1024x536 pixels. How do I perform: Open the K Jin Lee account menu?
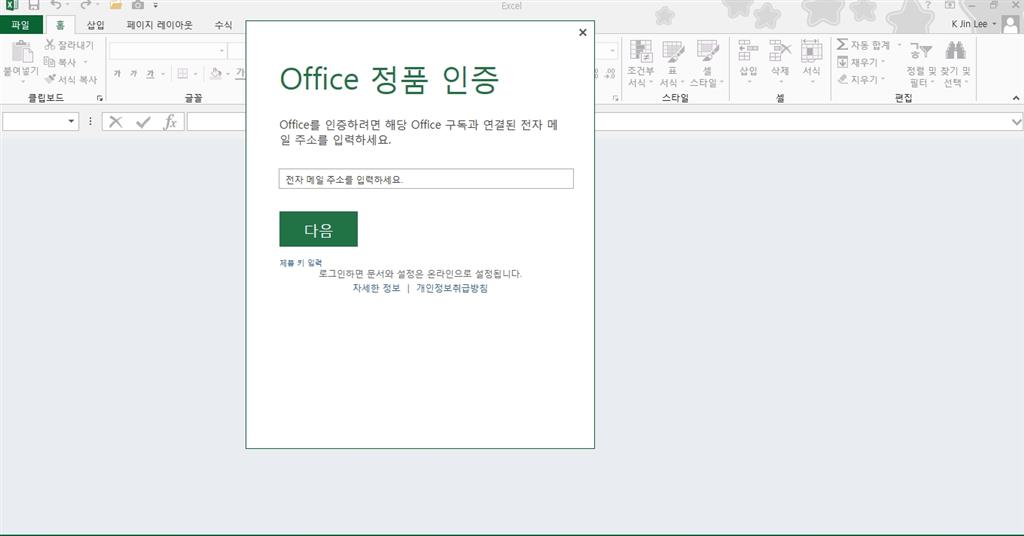974,24
